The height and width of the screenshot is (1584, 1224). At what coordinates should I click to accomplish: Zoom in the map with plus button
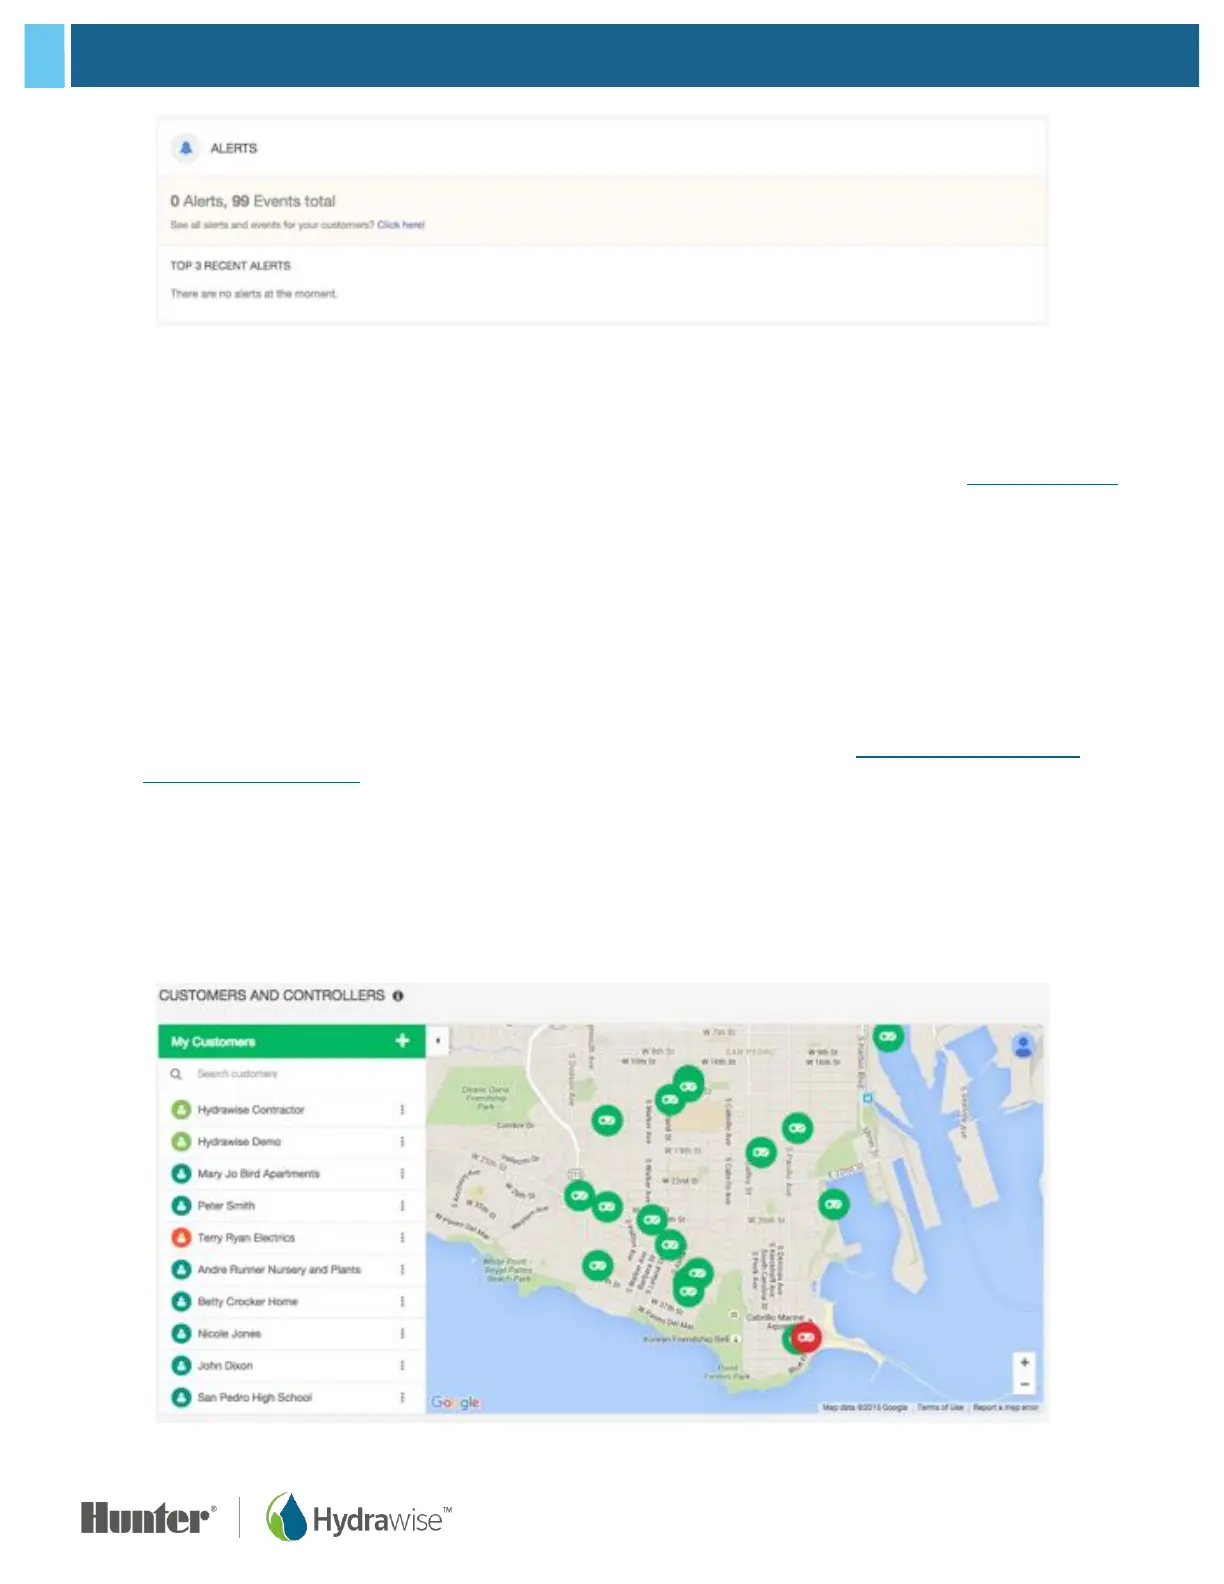[1024, 1362]
